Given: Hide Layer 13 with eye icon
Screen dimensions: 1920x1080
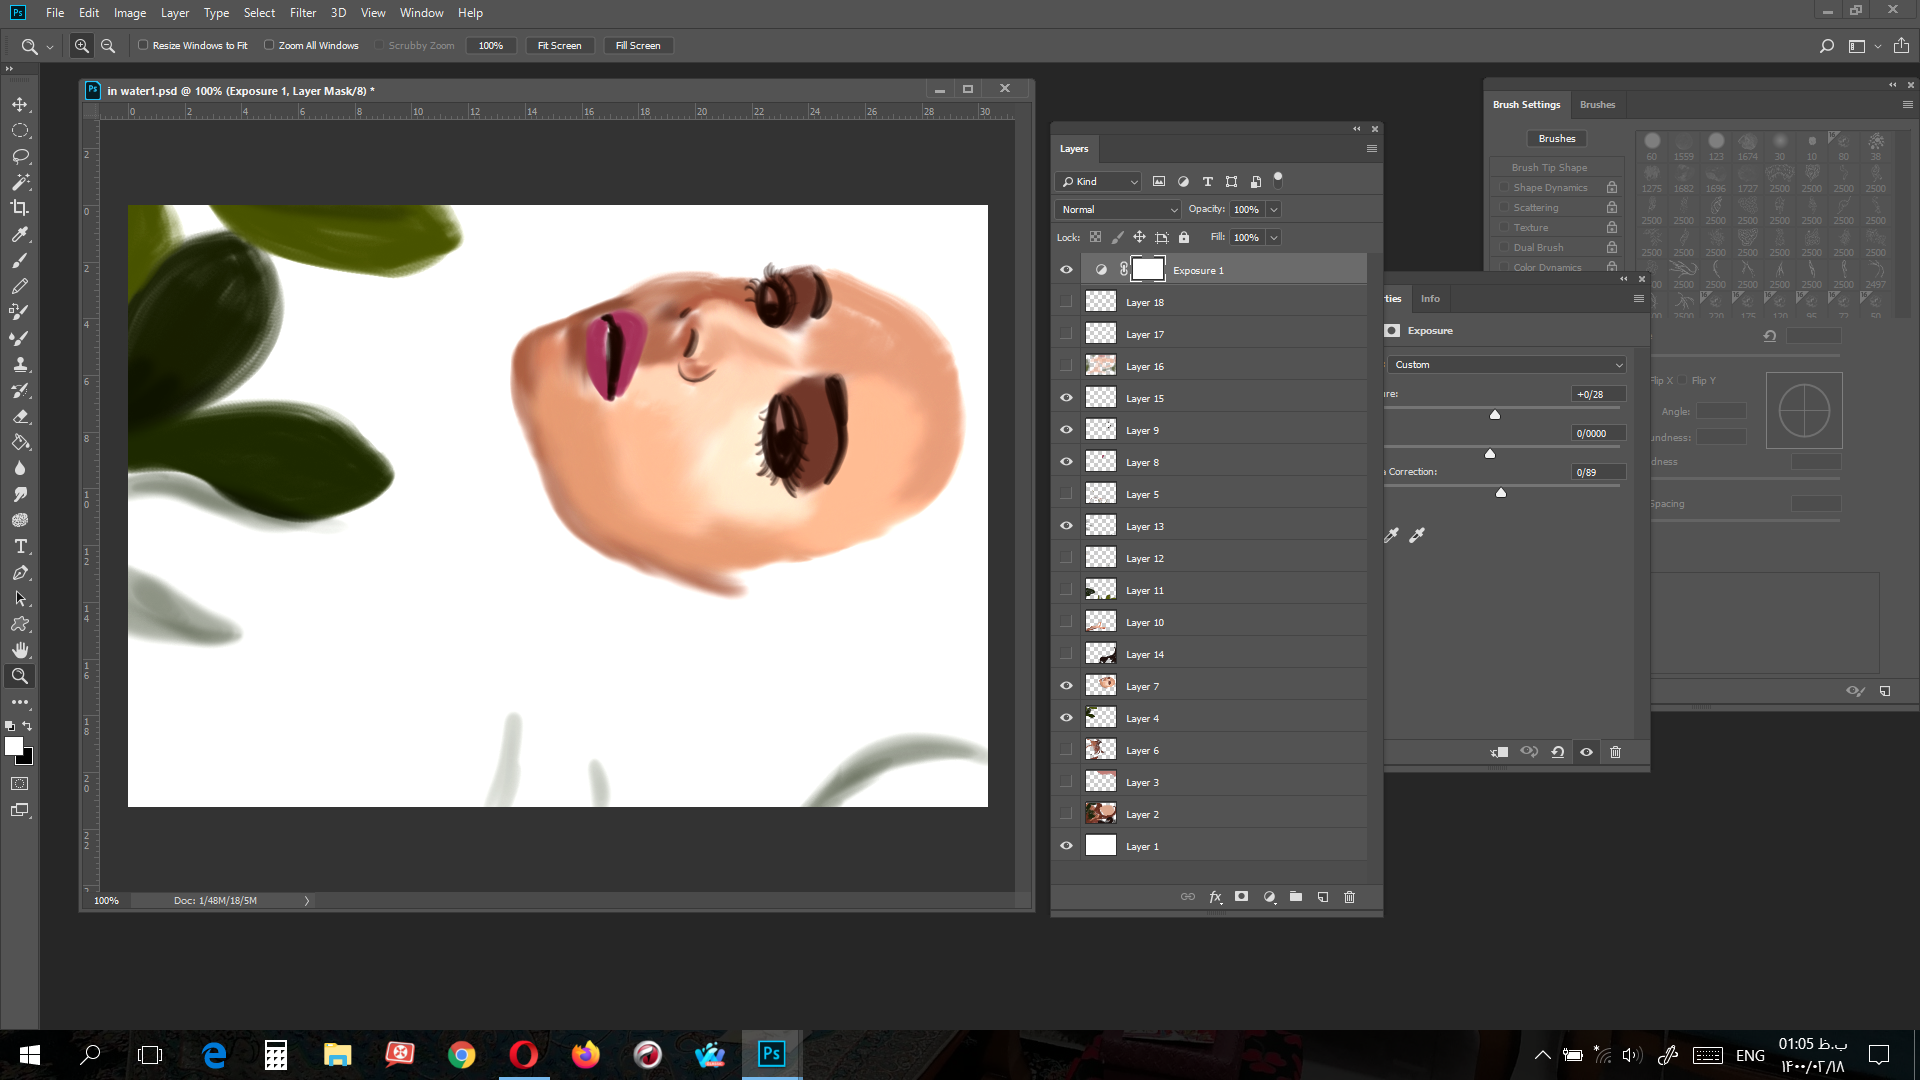Looking at the screenshot, I should point(1066,526).
